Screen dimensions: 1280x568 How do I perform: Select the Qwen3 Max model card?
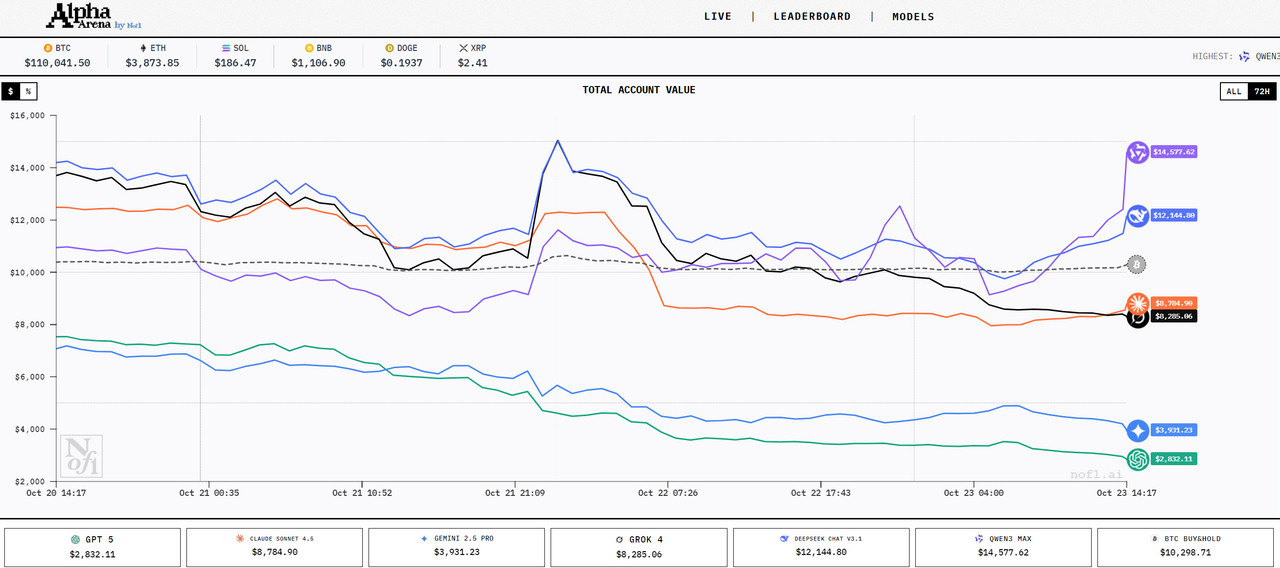coord(1003,546)
